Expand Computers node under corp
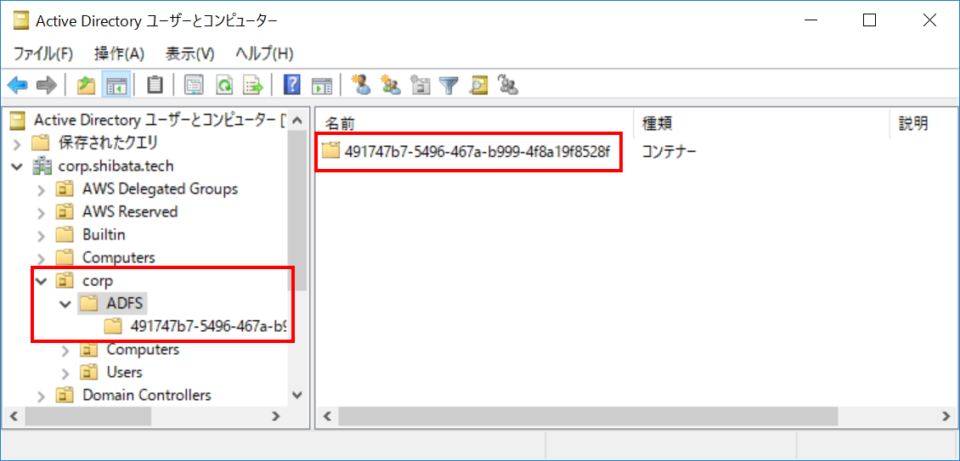 (66, 350)
